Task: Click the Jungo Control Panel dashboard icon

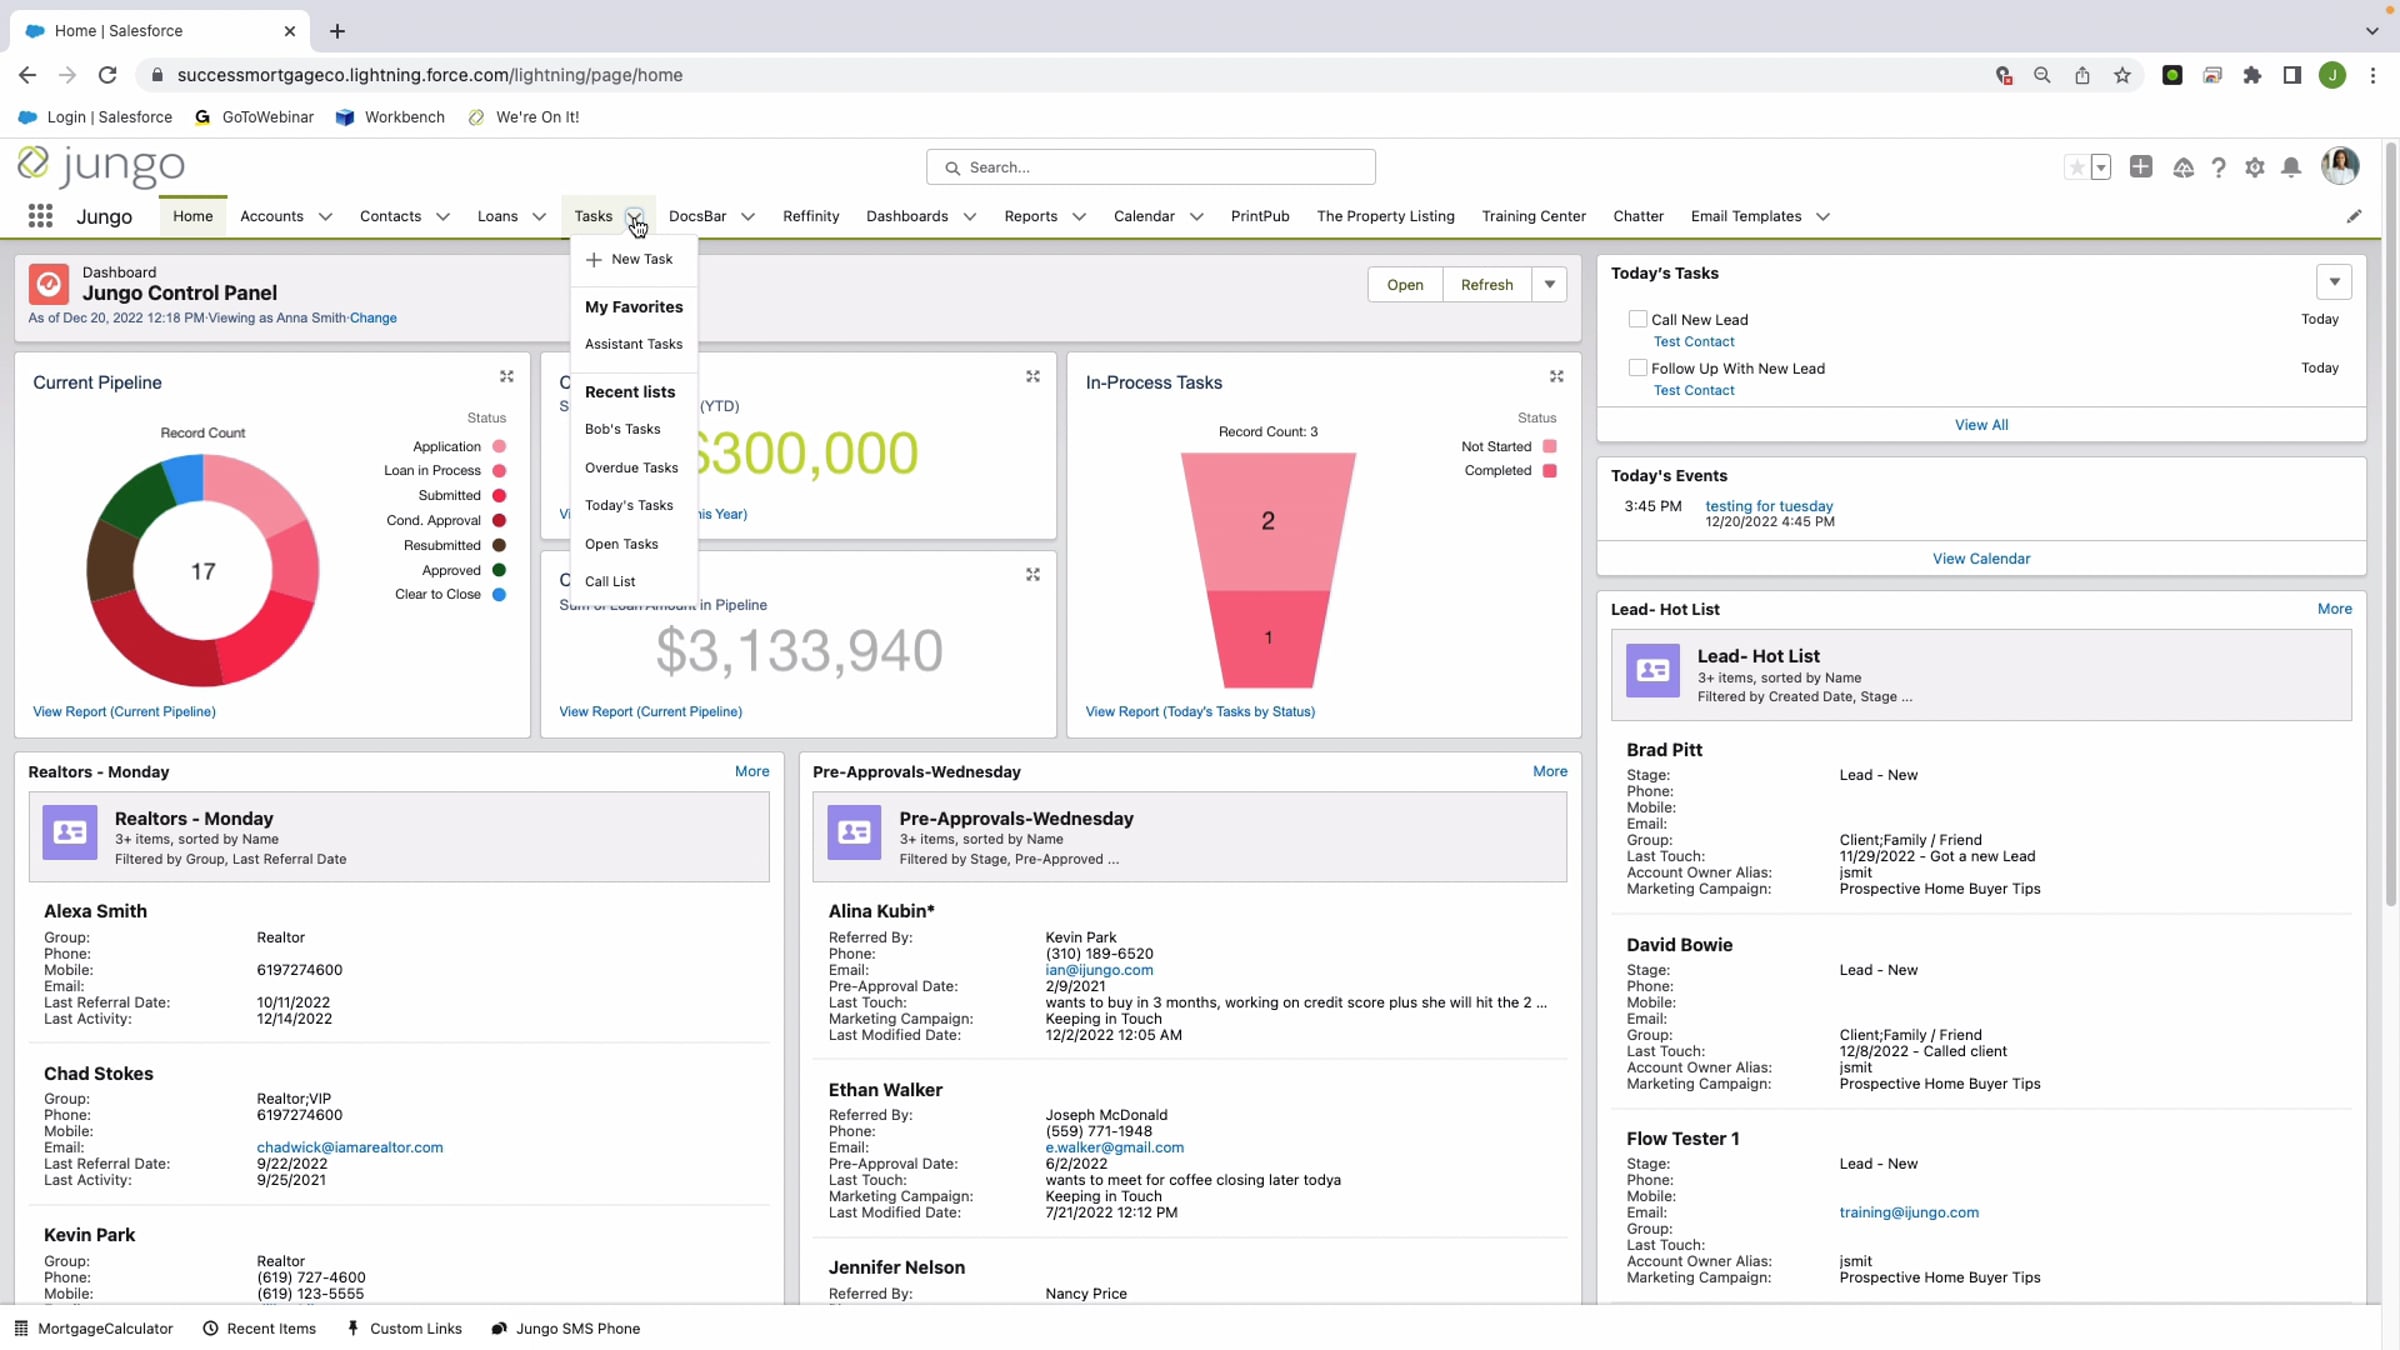Action: click(x=48, y=284)
